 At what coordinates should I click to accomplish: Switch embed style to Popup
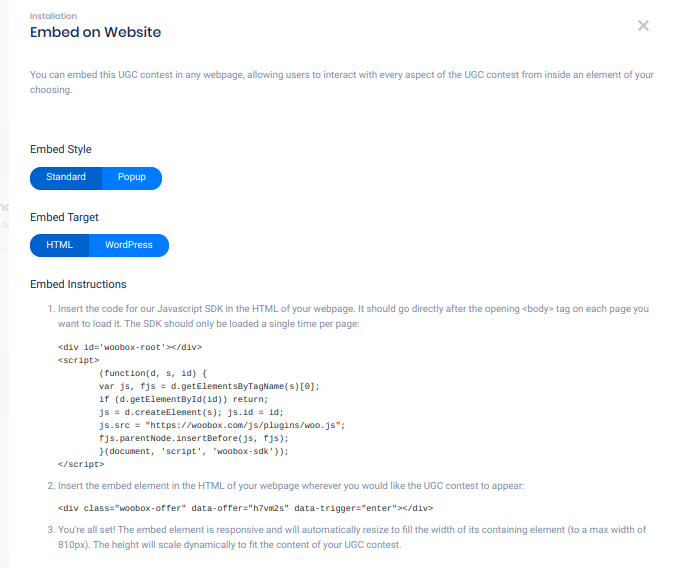[x=131, y=178]
